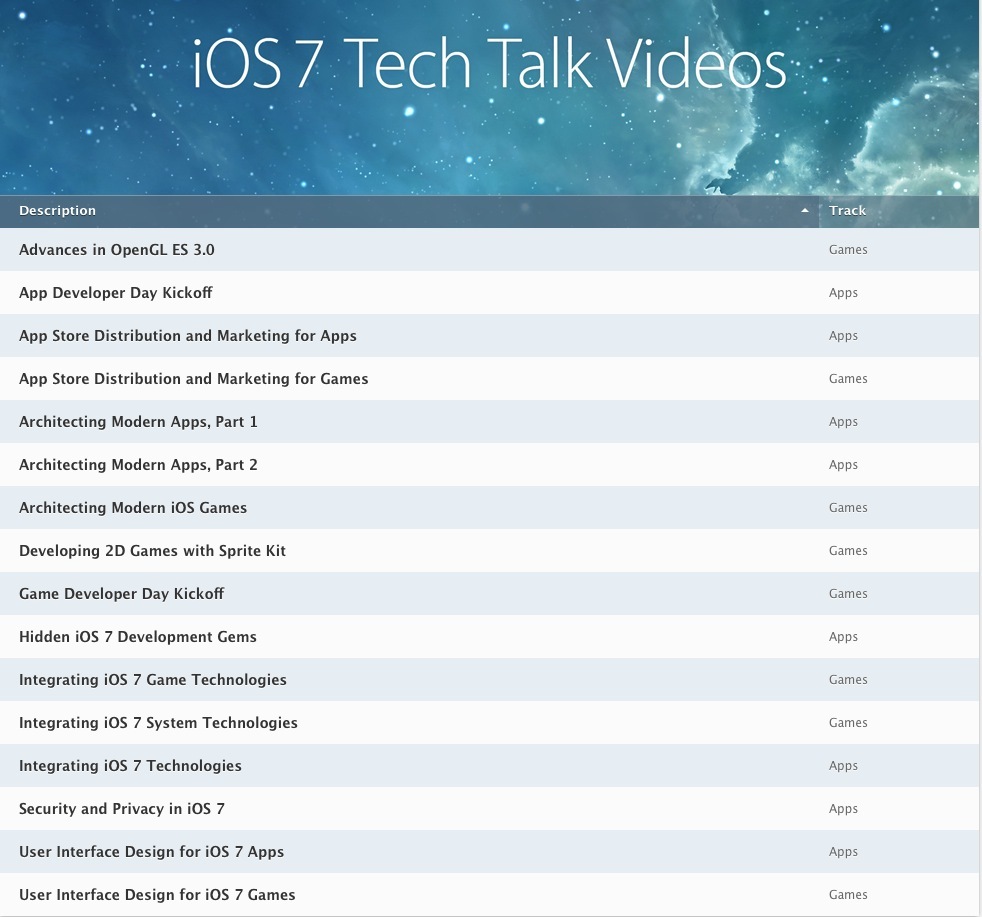The height and width of the screenshot is (917, 982).
Task: Click Apps track in Security and Privacy row
Action: pyautogui.click(x=843, y=809)
